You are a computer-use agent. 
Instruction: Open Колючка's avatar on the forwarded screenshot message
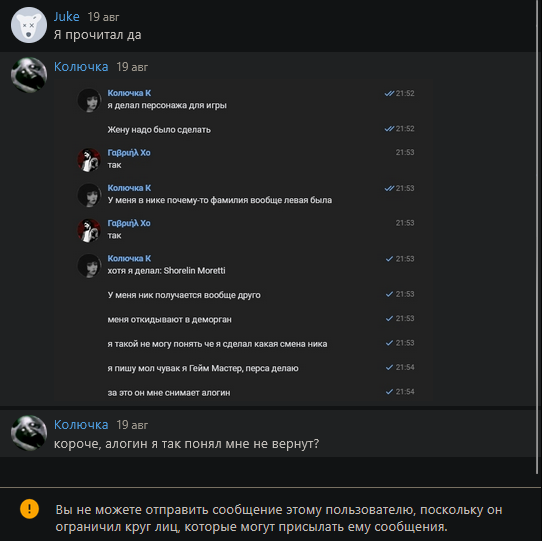[29, 75]
